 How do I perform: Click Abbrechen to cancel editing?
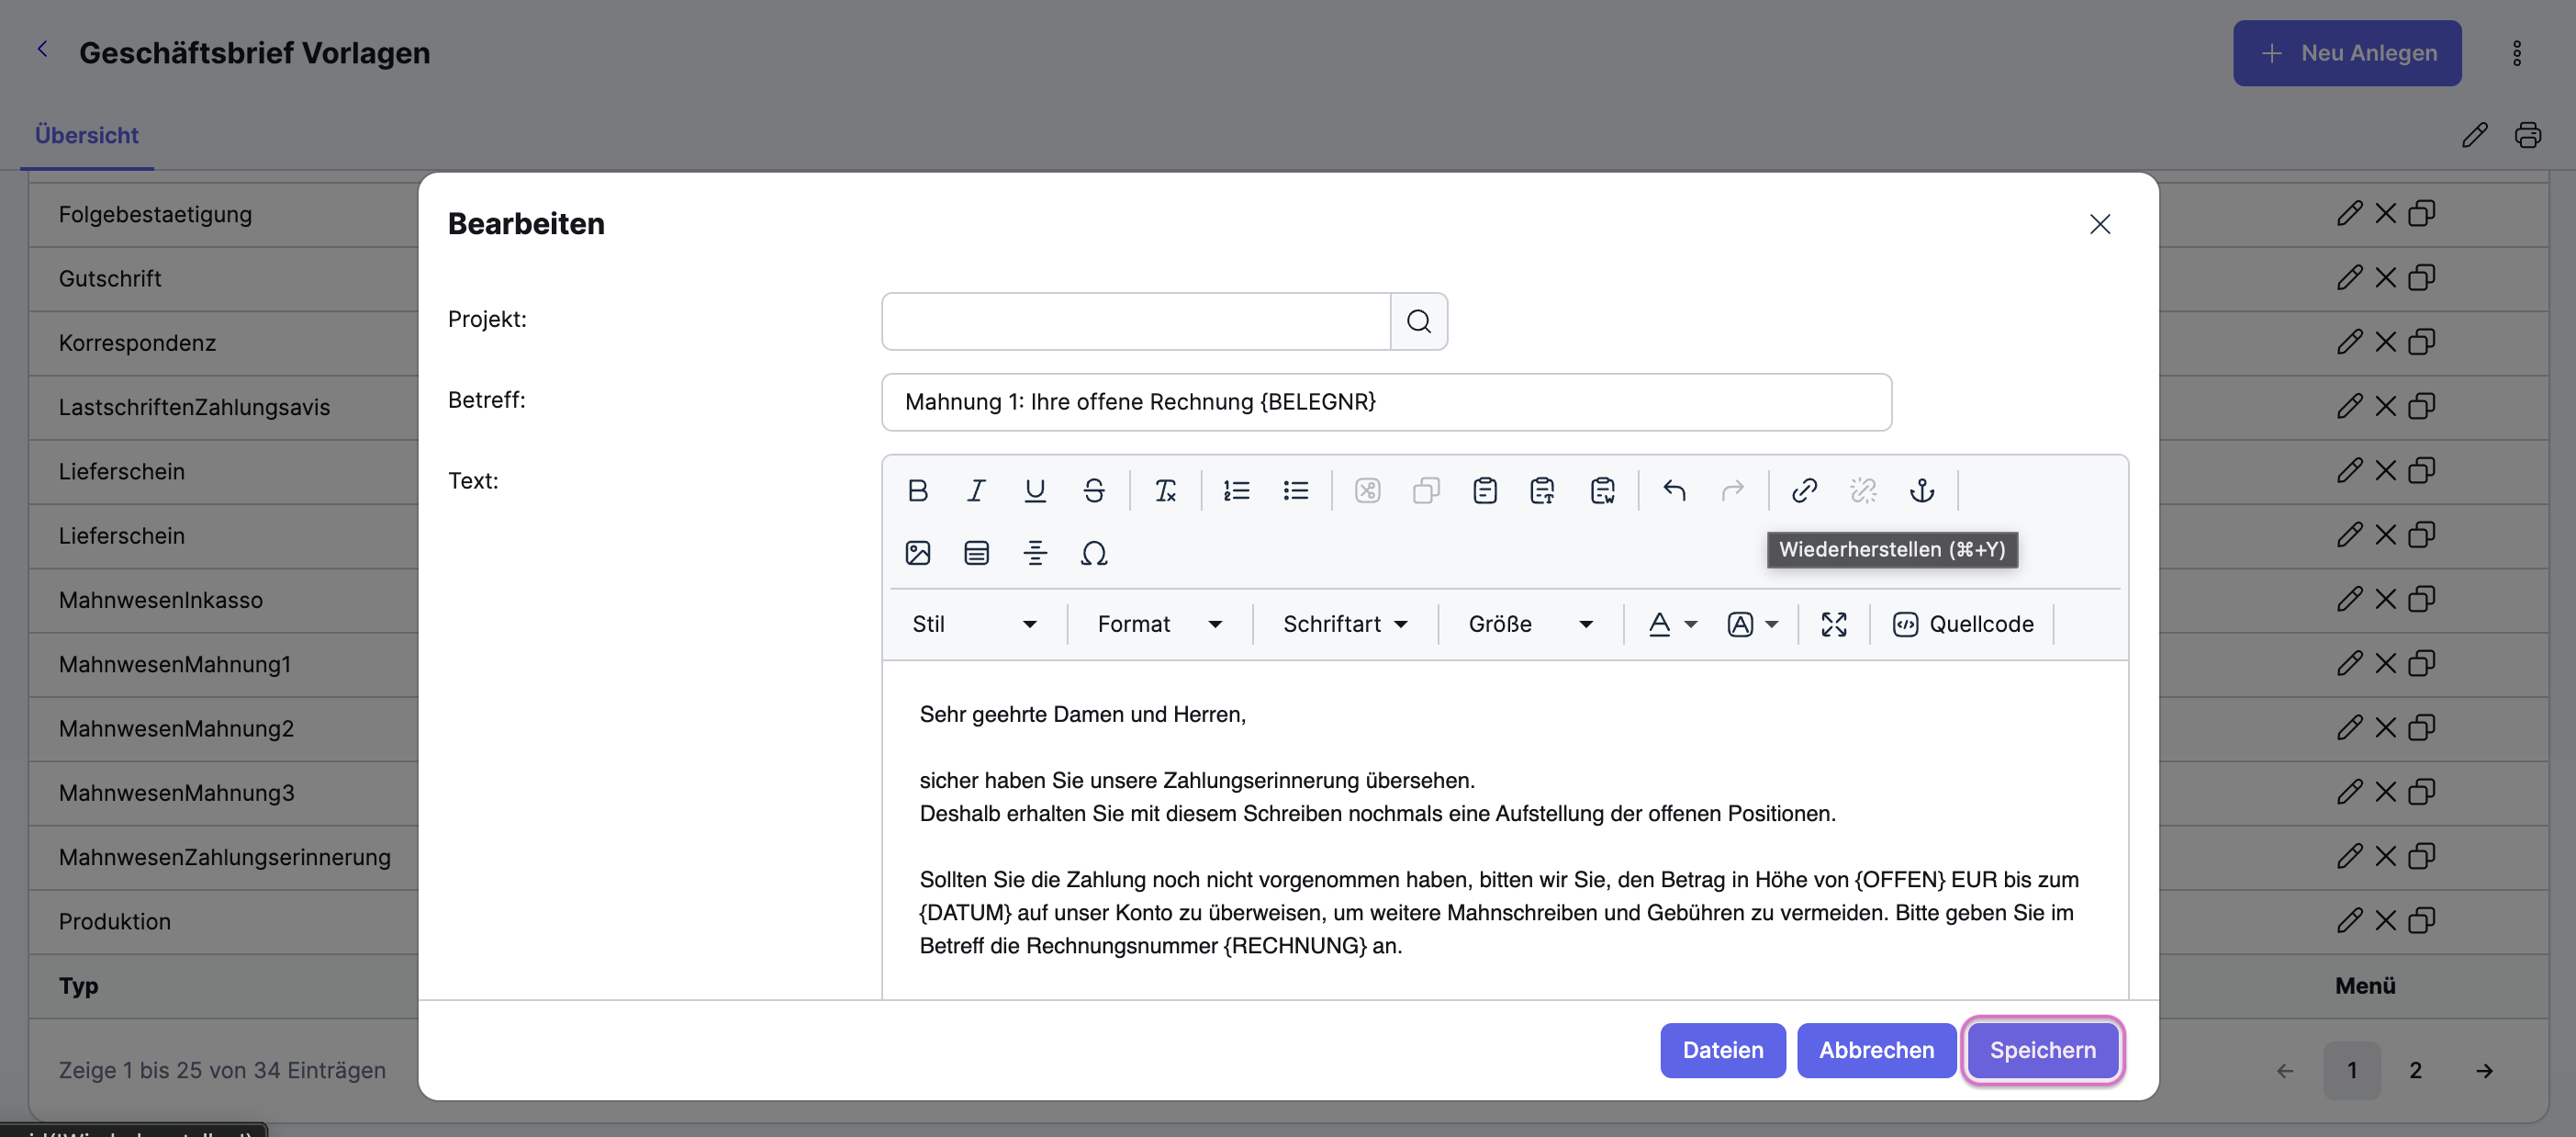(1876, 1050)
